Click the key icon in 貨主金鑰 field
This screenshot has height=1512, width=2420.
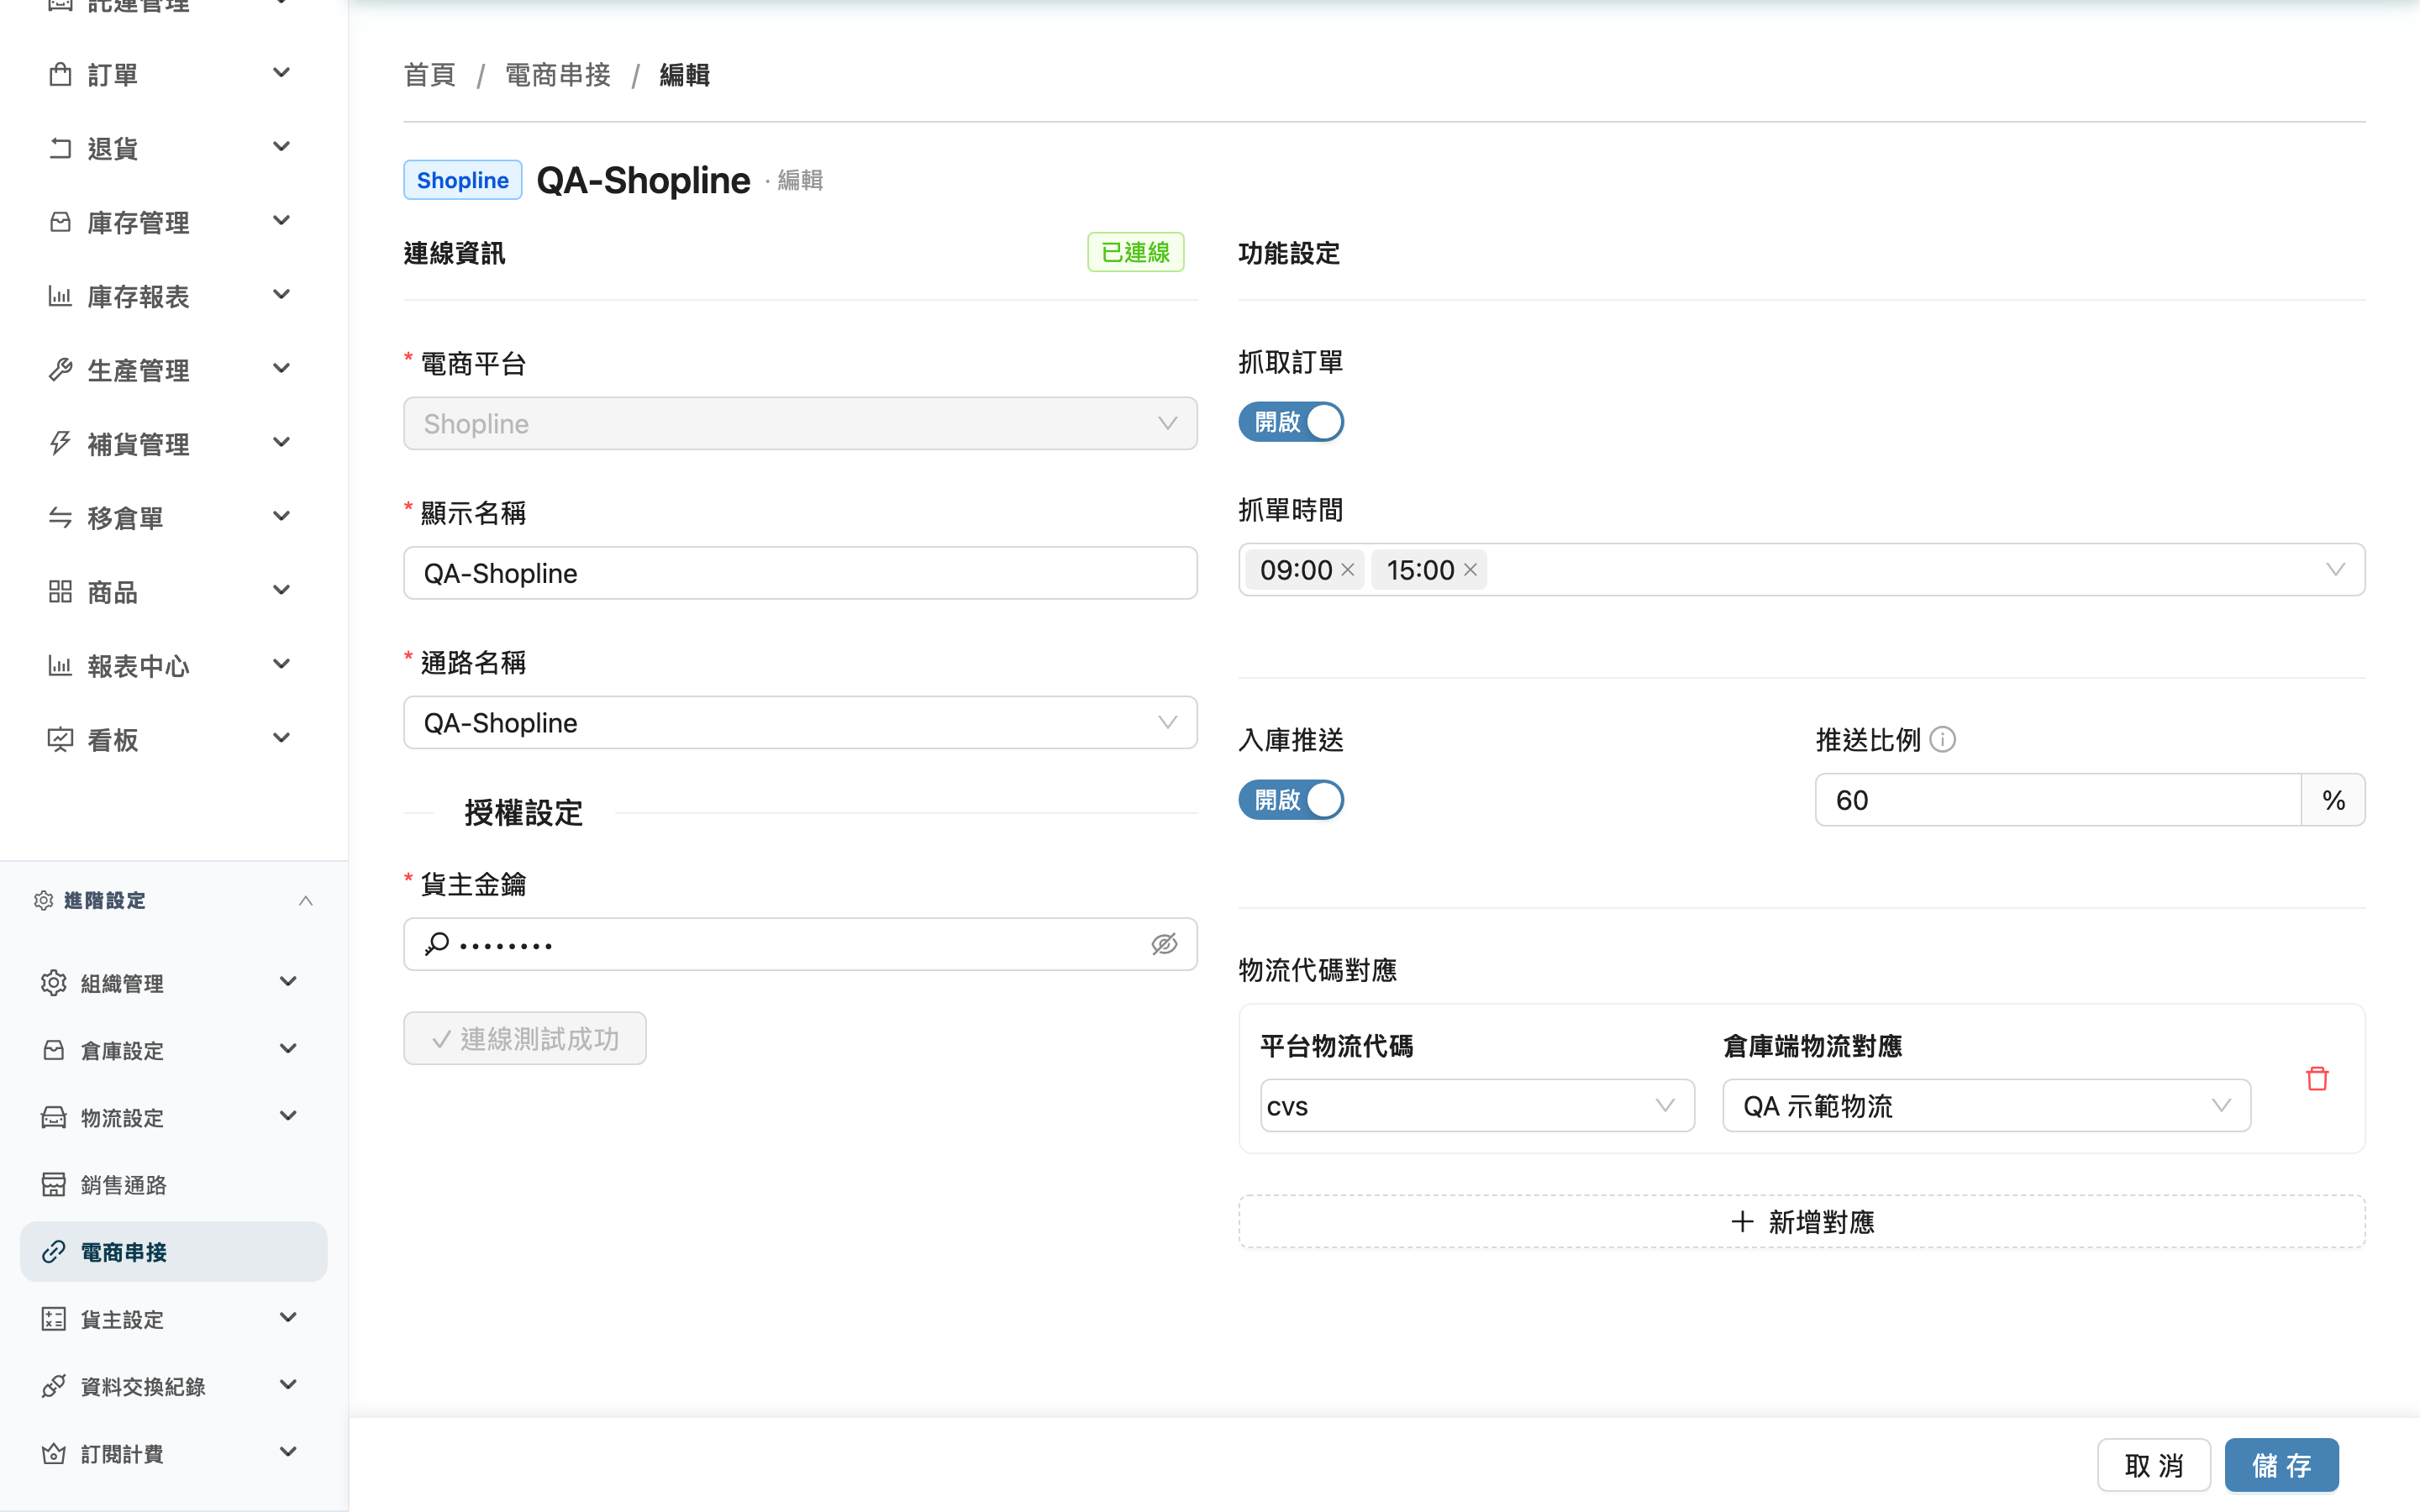coord(437,944)
